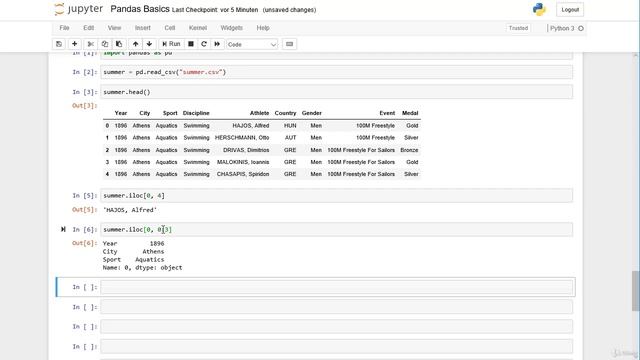Click the cell 'HAJOS, Alfred' in table
The height and width of the screenshot is (360, 640).
251,126
